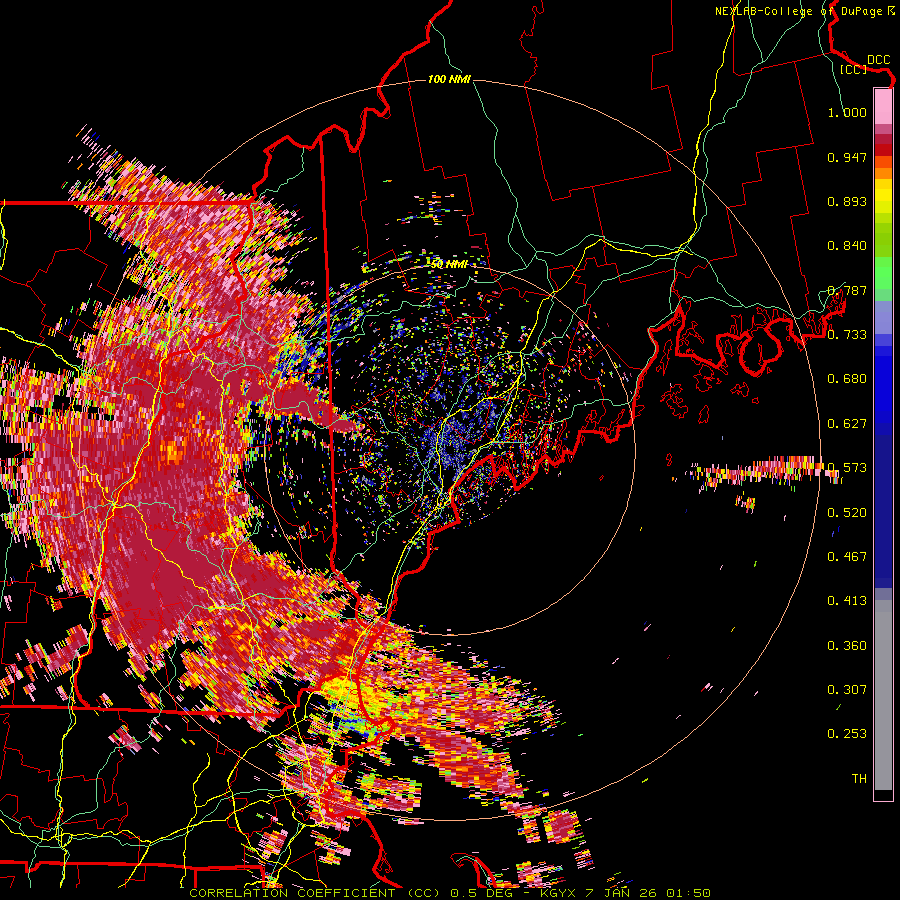Select the 0.520 scale value
The height and width of the screenshot is (900, 900).
click(x=847, y=513)
